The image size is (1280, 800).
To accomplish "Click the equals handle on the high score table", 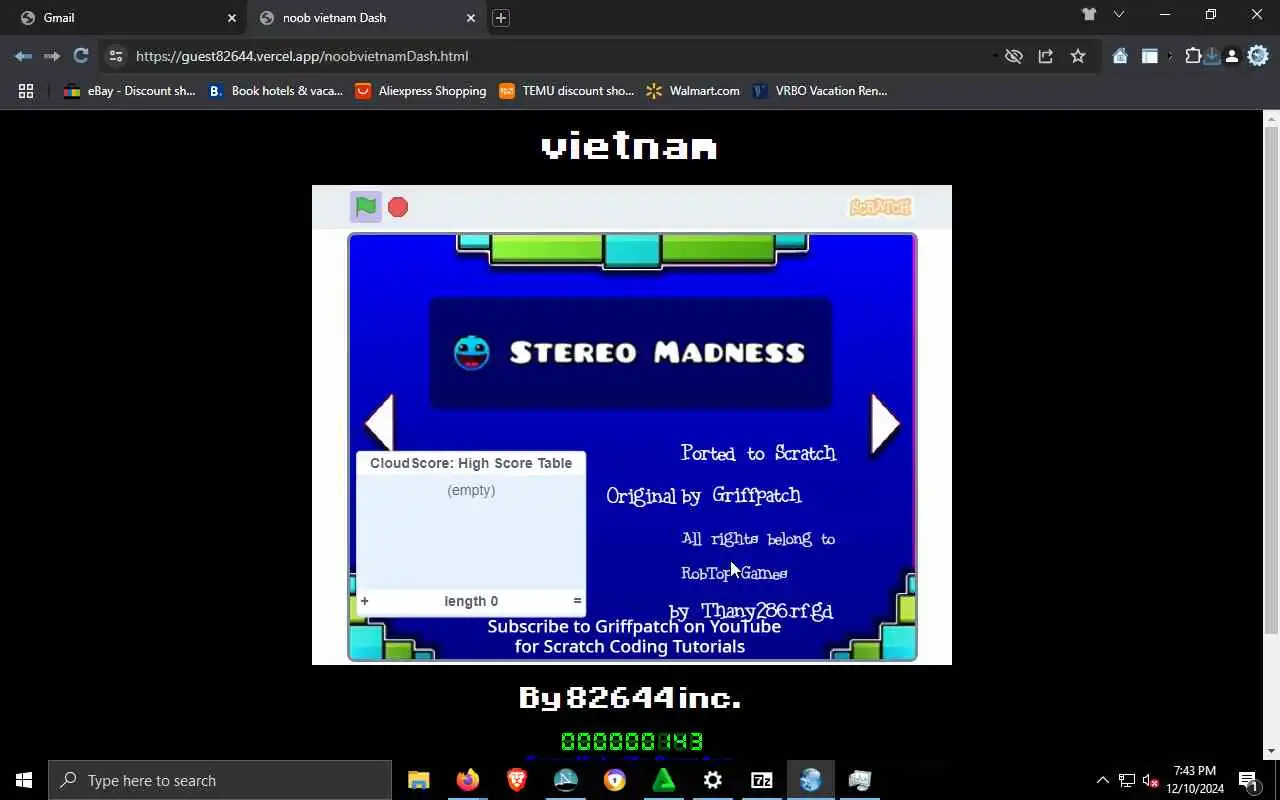I will 577,601.
